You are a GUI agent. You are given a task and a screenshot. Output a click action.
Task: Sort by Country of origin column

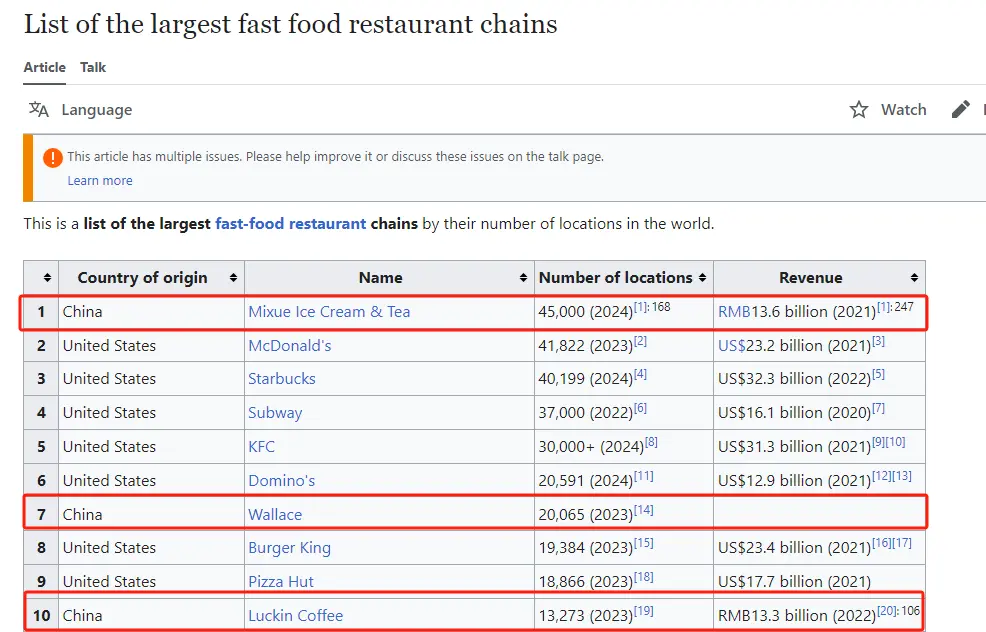tap(233, 277)
